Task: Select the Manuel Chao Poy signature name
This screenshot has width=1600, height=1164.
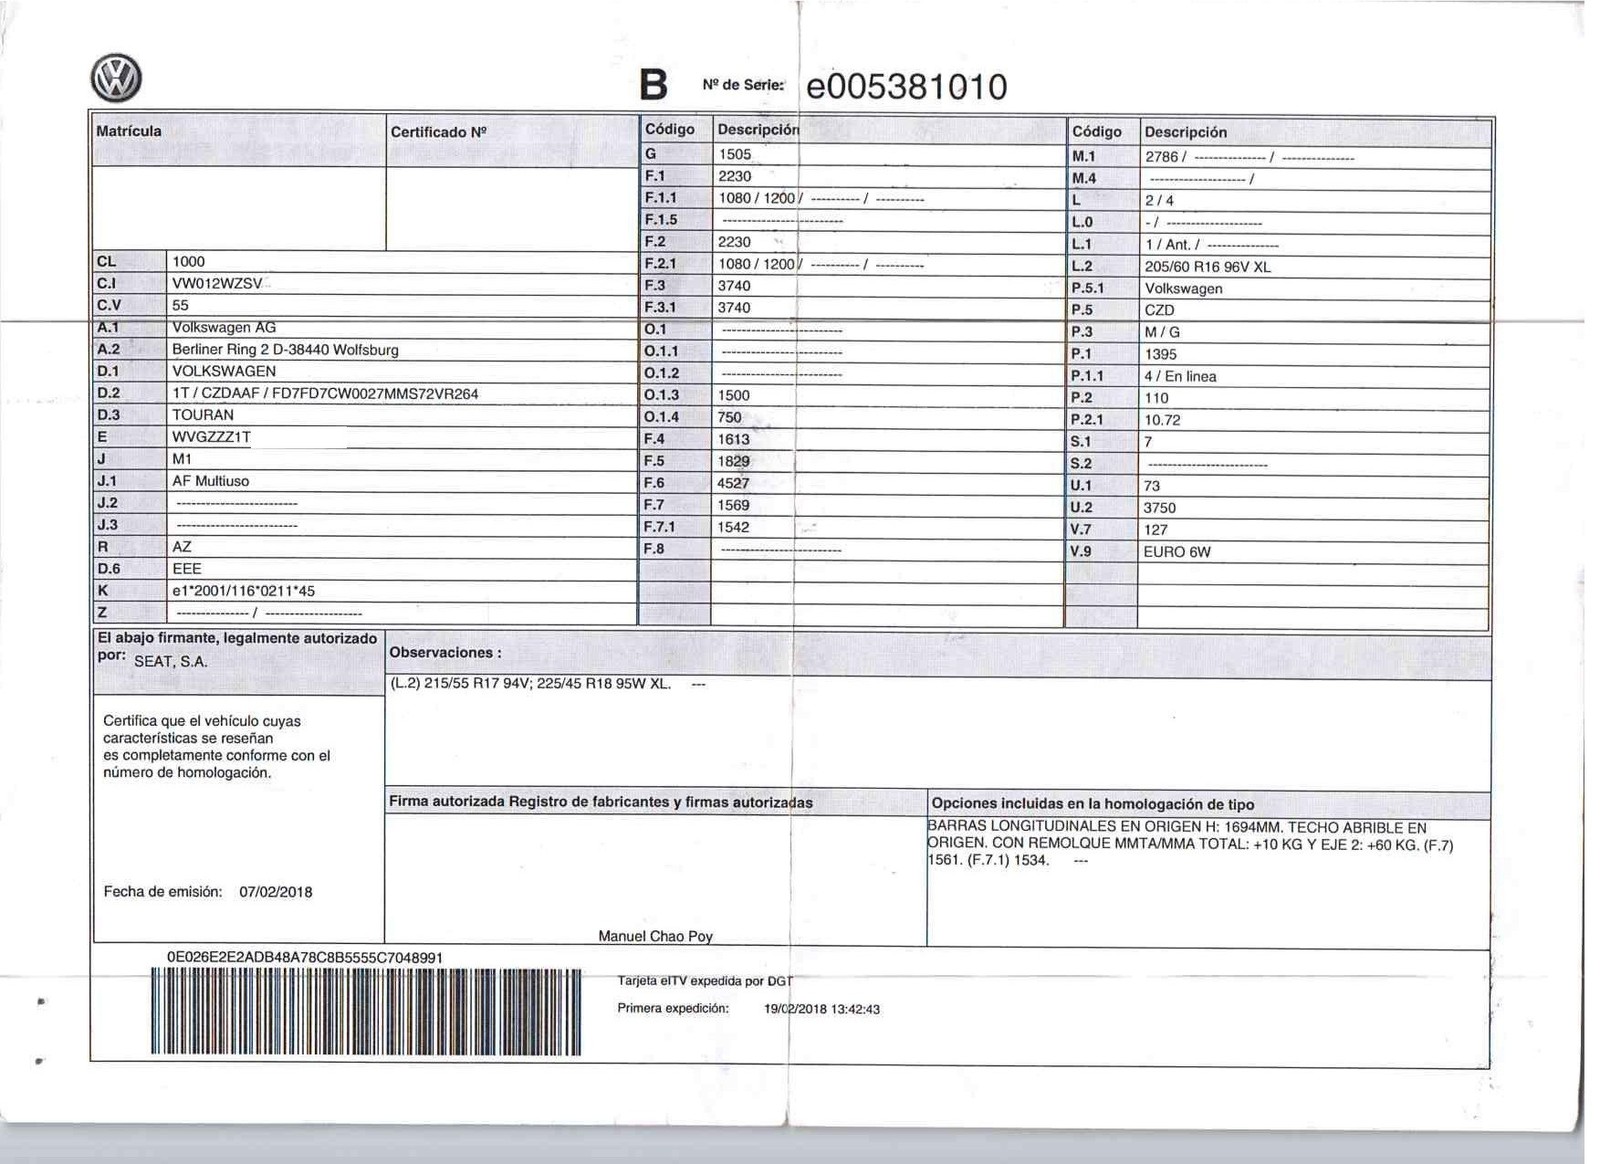Action: tap(656, 936)
